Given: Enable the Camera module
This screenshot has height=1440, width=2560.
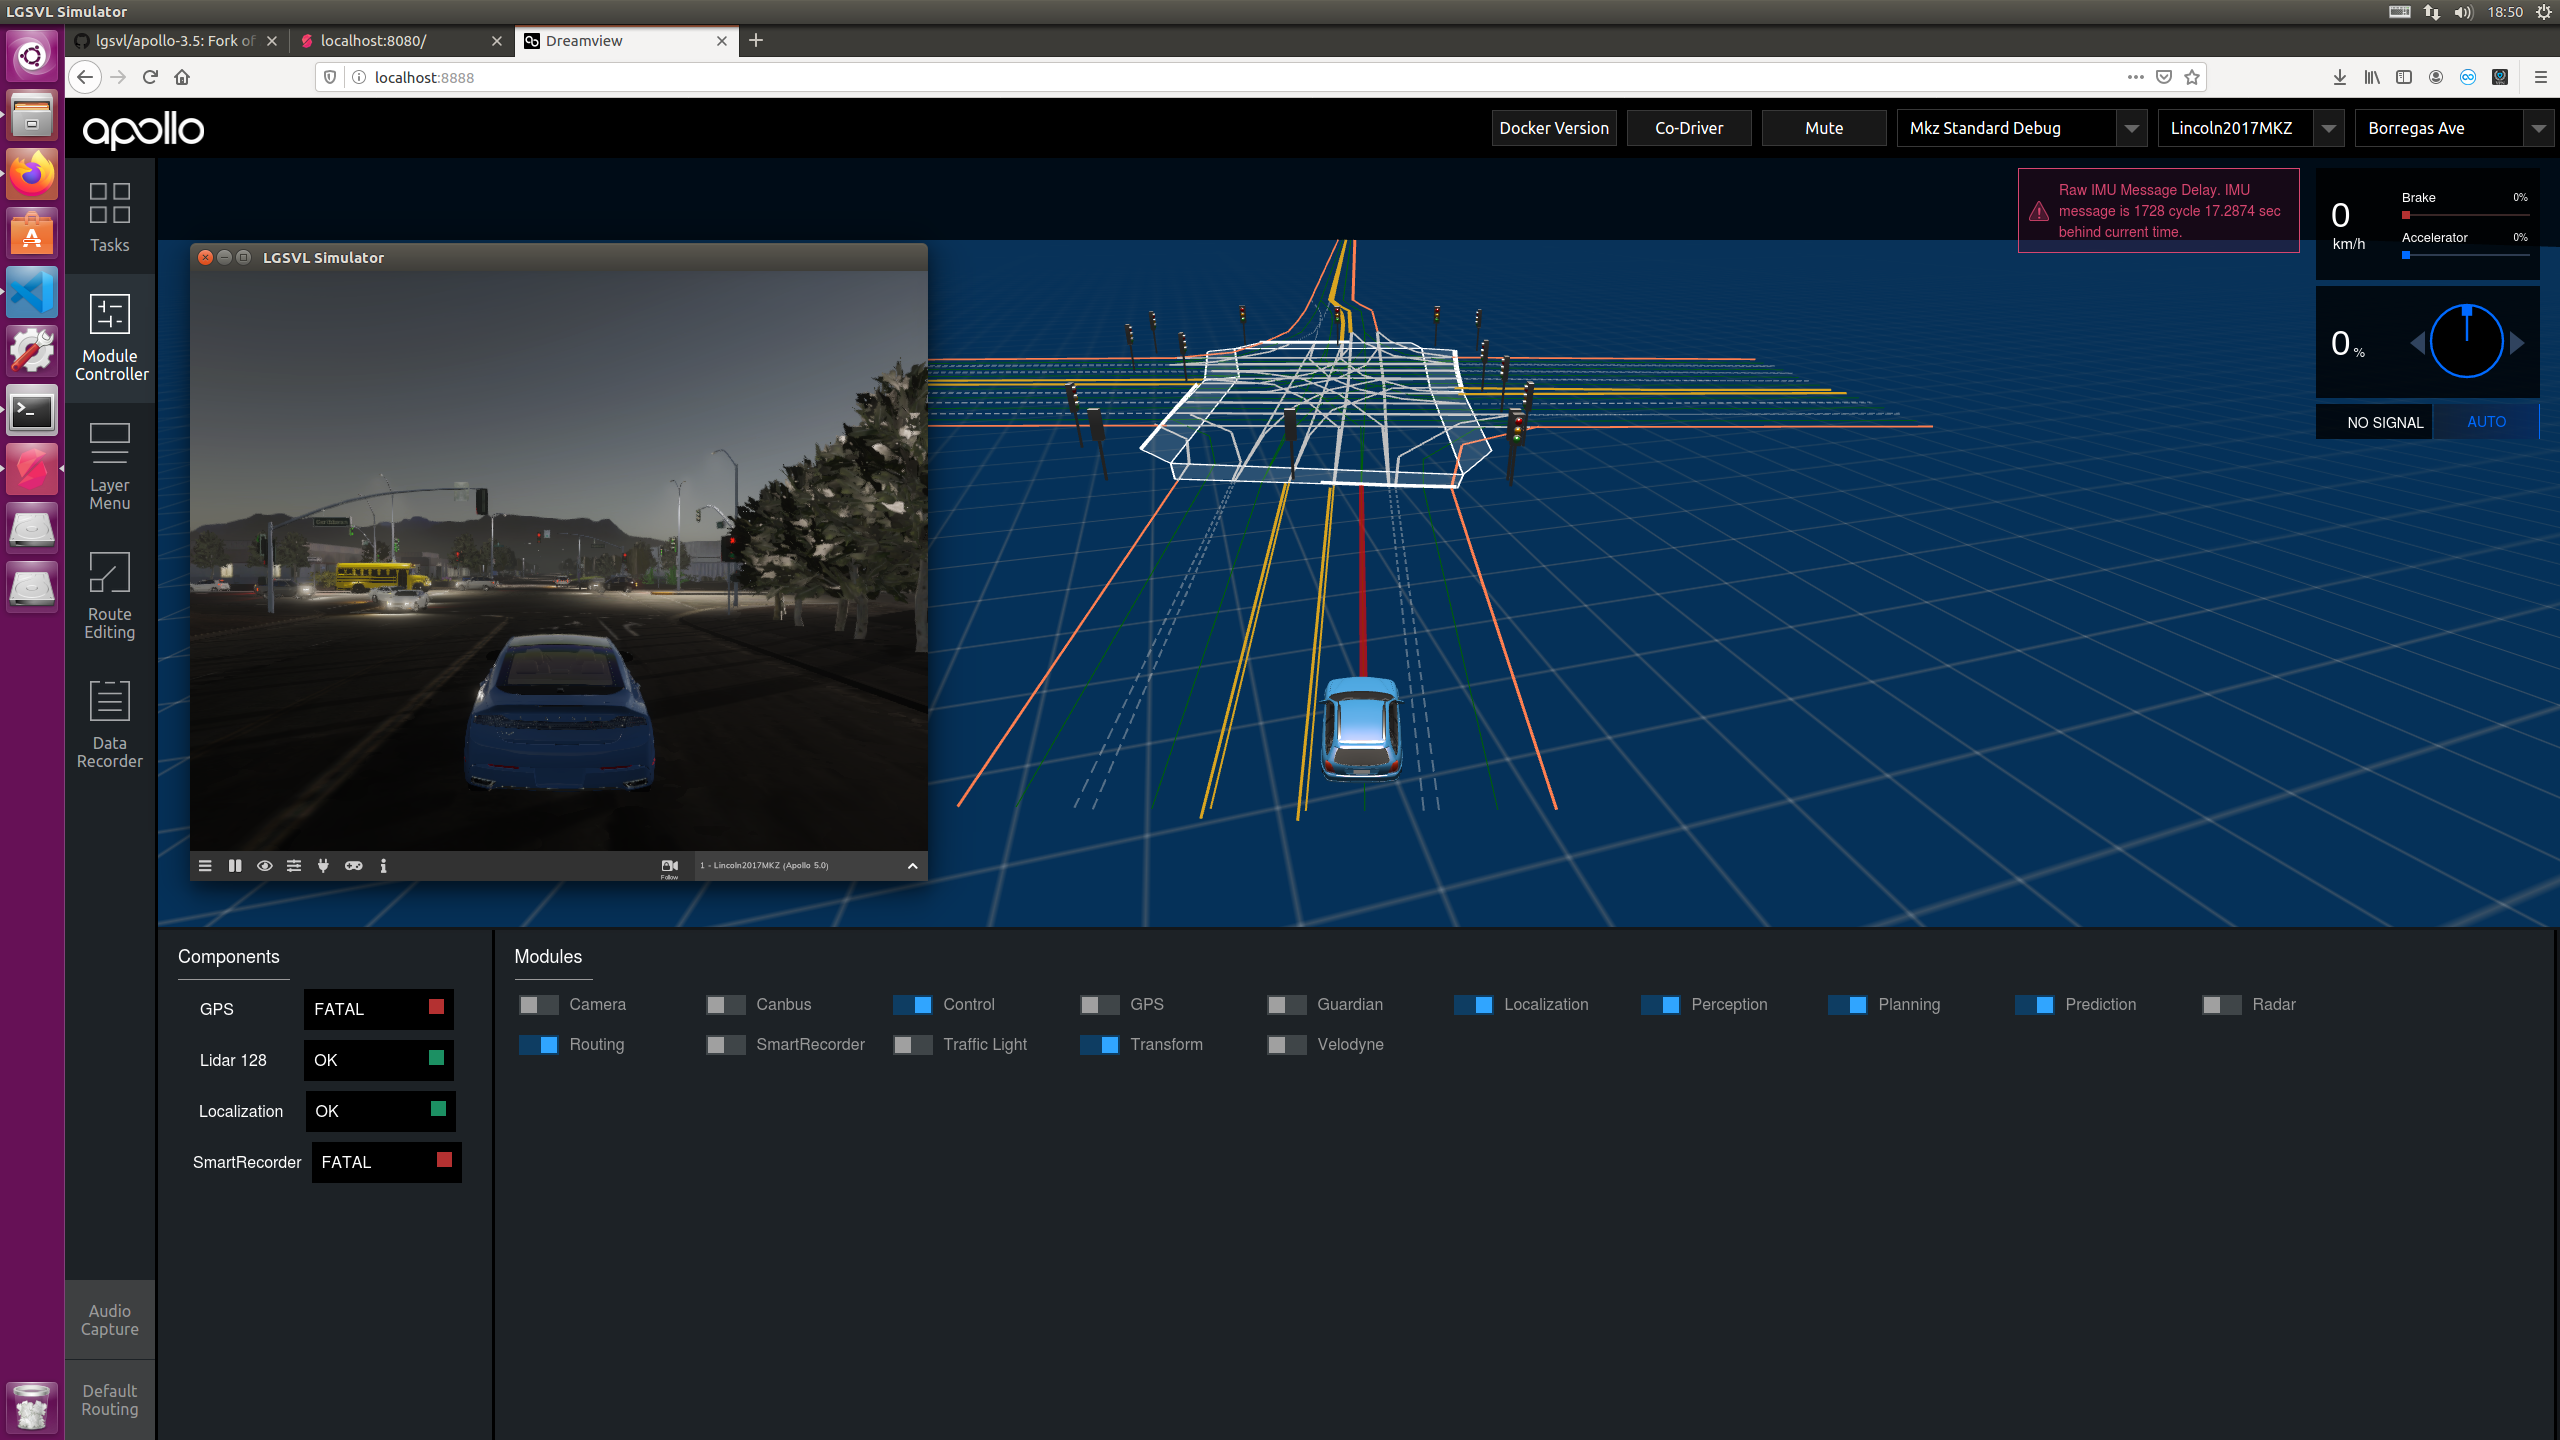Looking at the screenshot, I should click(x=537, y=1004).
